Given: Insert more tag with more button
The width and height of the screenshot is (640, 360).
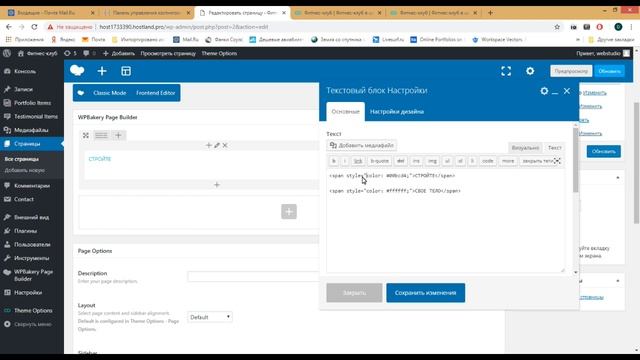Looking at the screenshot, I should 508,161.
